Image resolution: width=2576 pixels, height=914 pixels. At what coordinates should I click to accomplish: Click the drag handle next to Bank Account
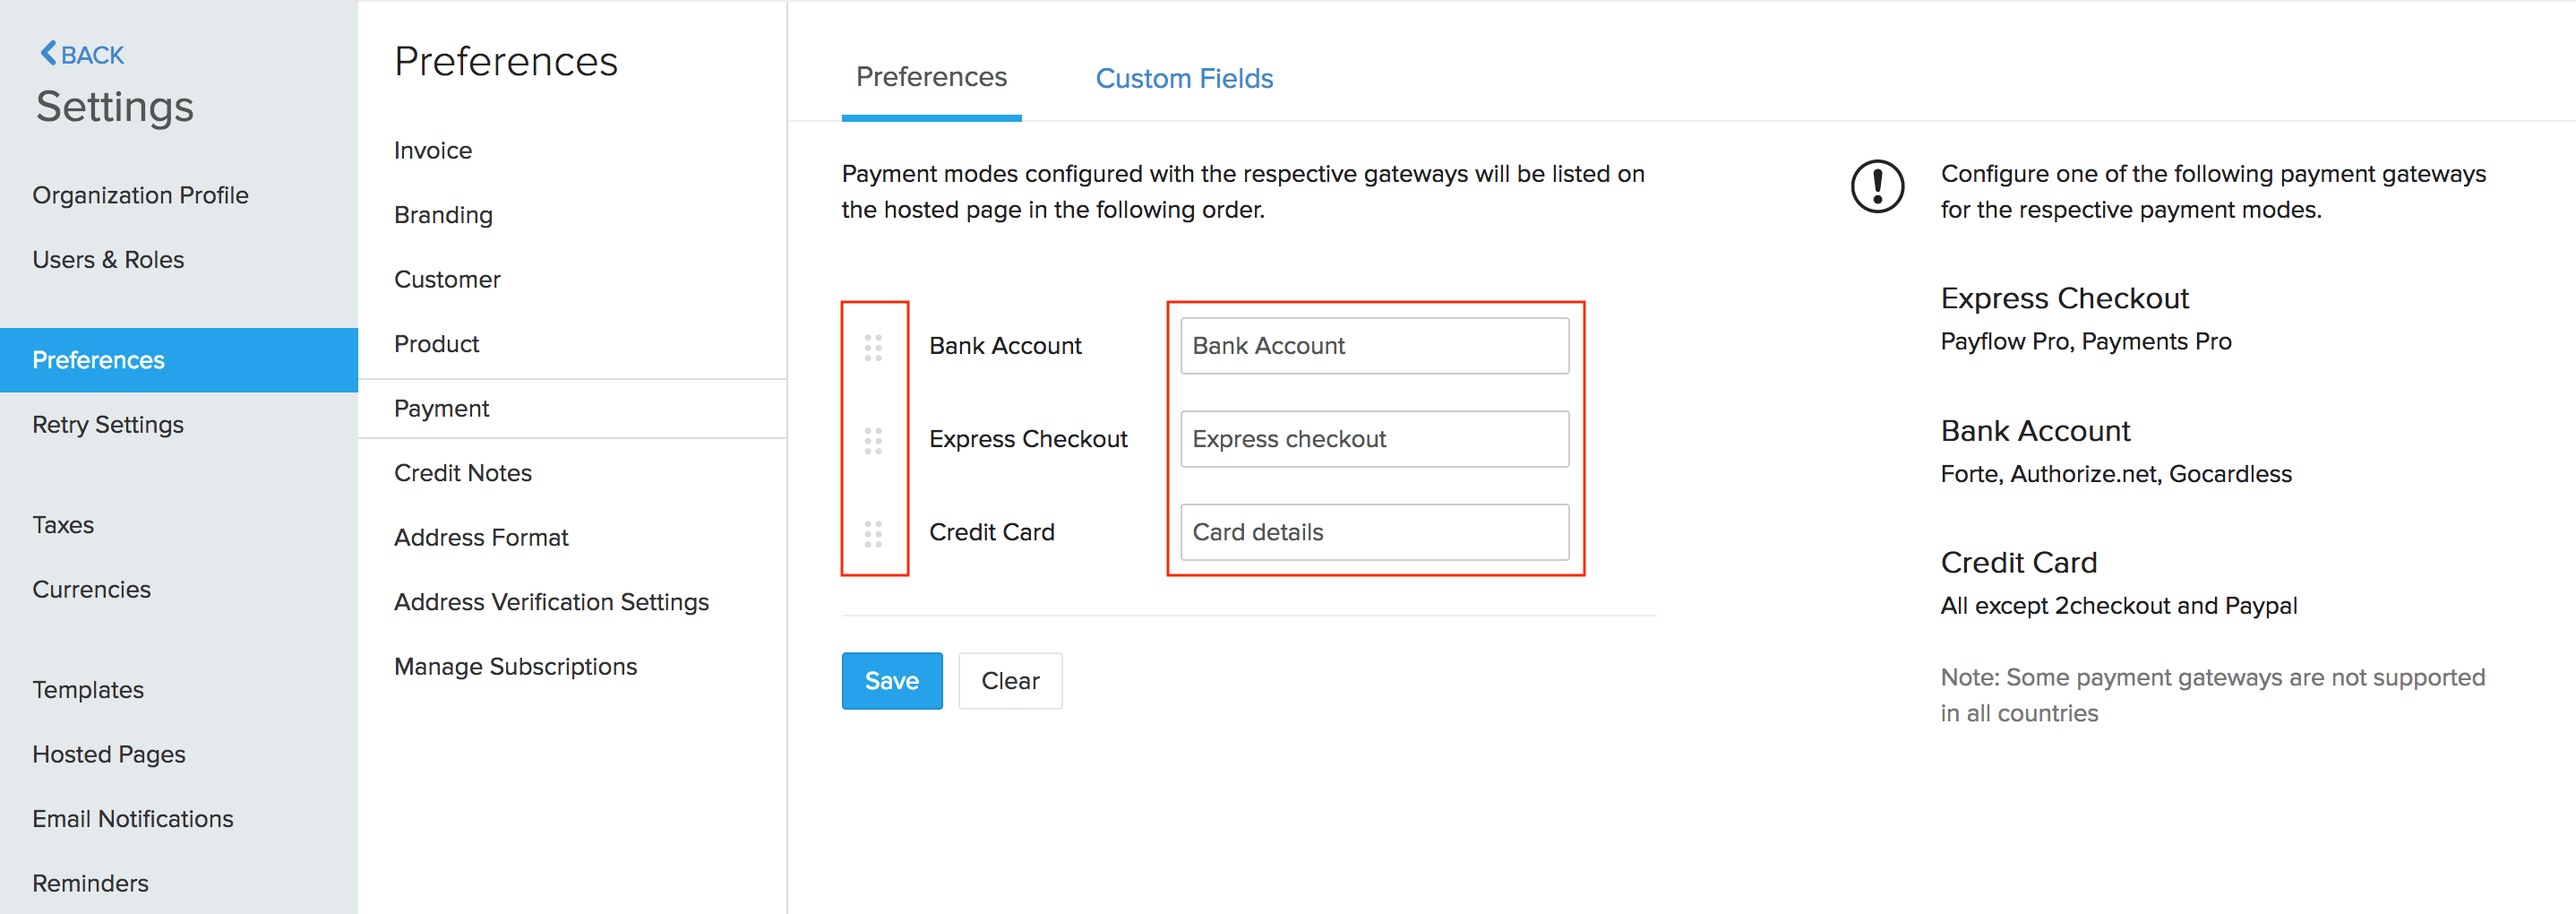tap(873, 346)
